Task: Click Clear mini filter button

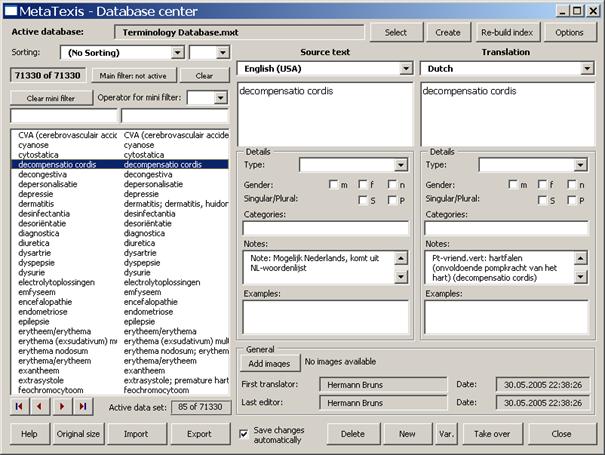Action: (51, 98)
